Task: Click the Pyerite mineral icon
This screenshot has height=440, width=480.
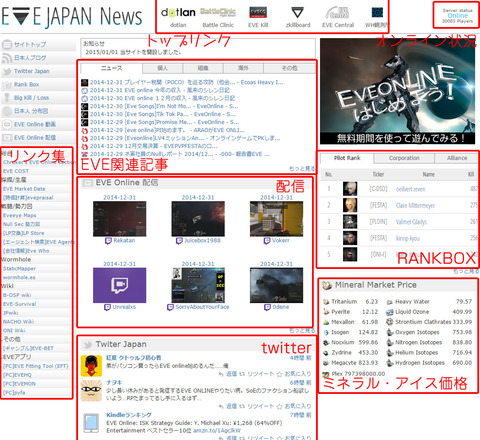Action: (326, 312)
